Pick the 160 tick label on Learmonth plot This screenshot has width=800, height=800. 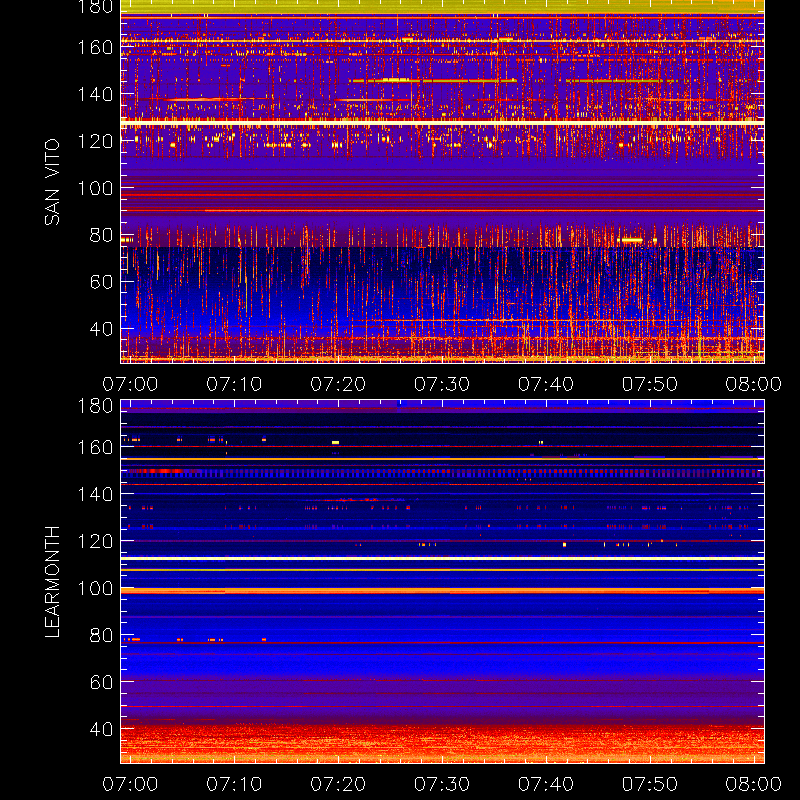pos(95,447)
